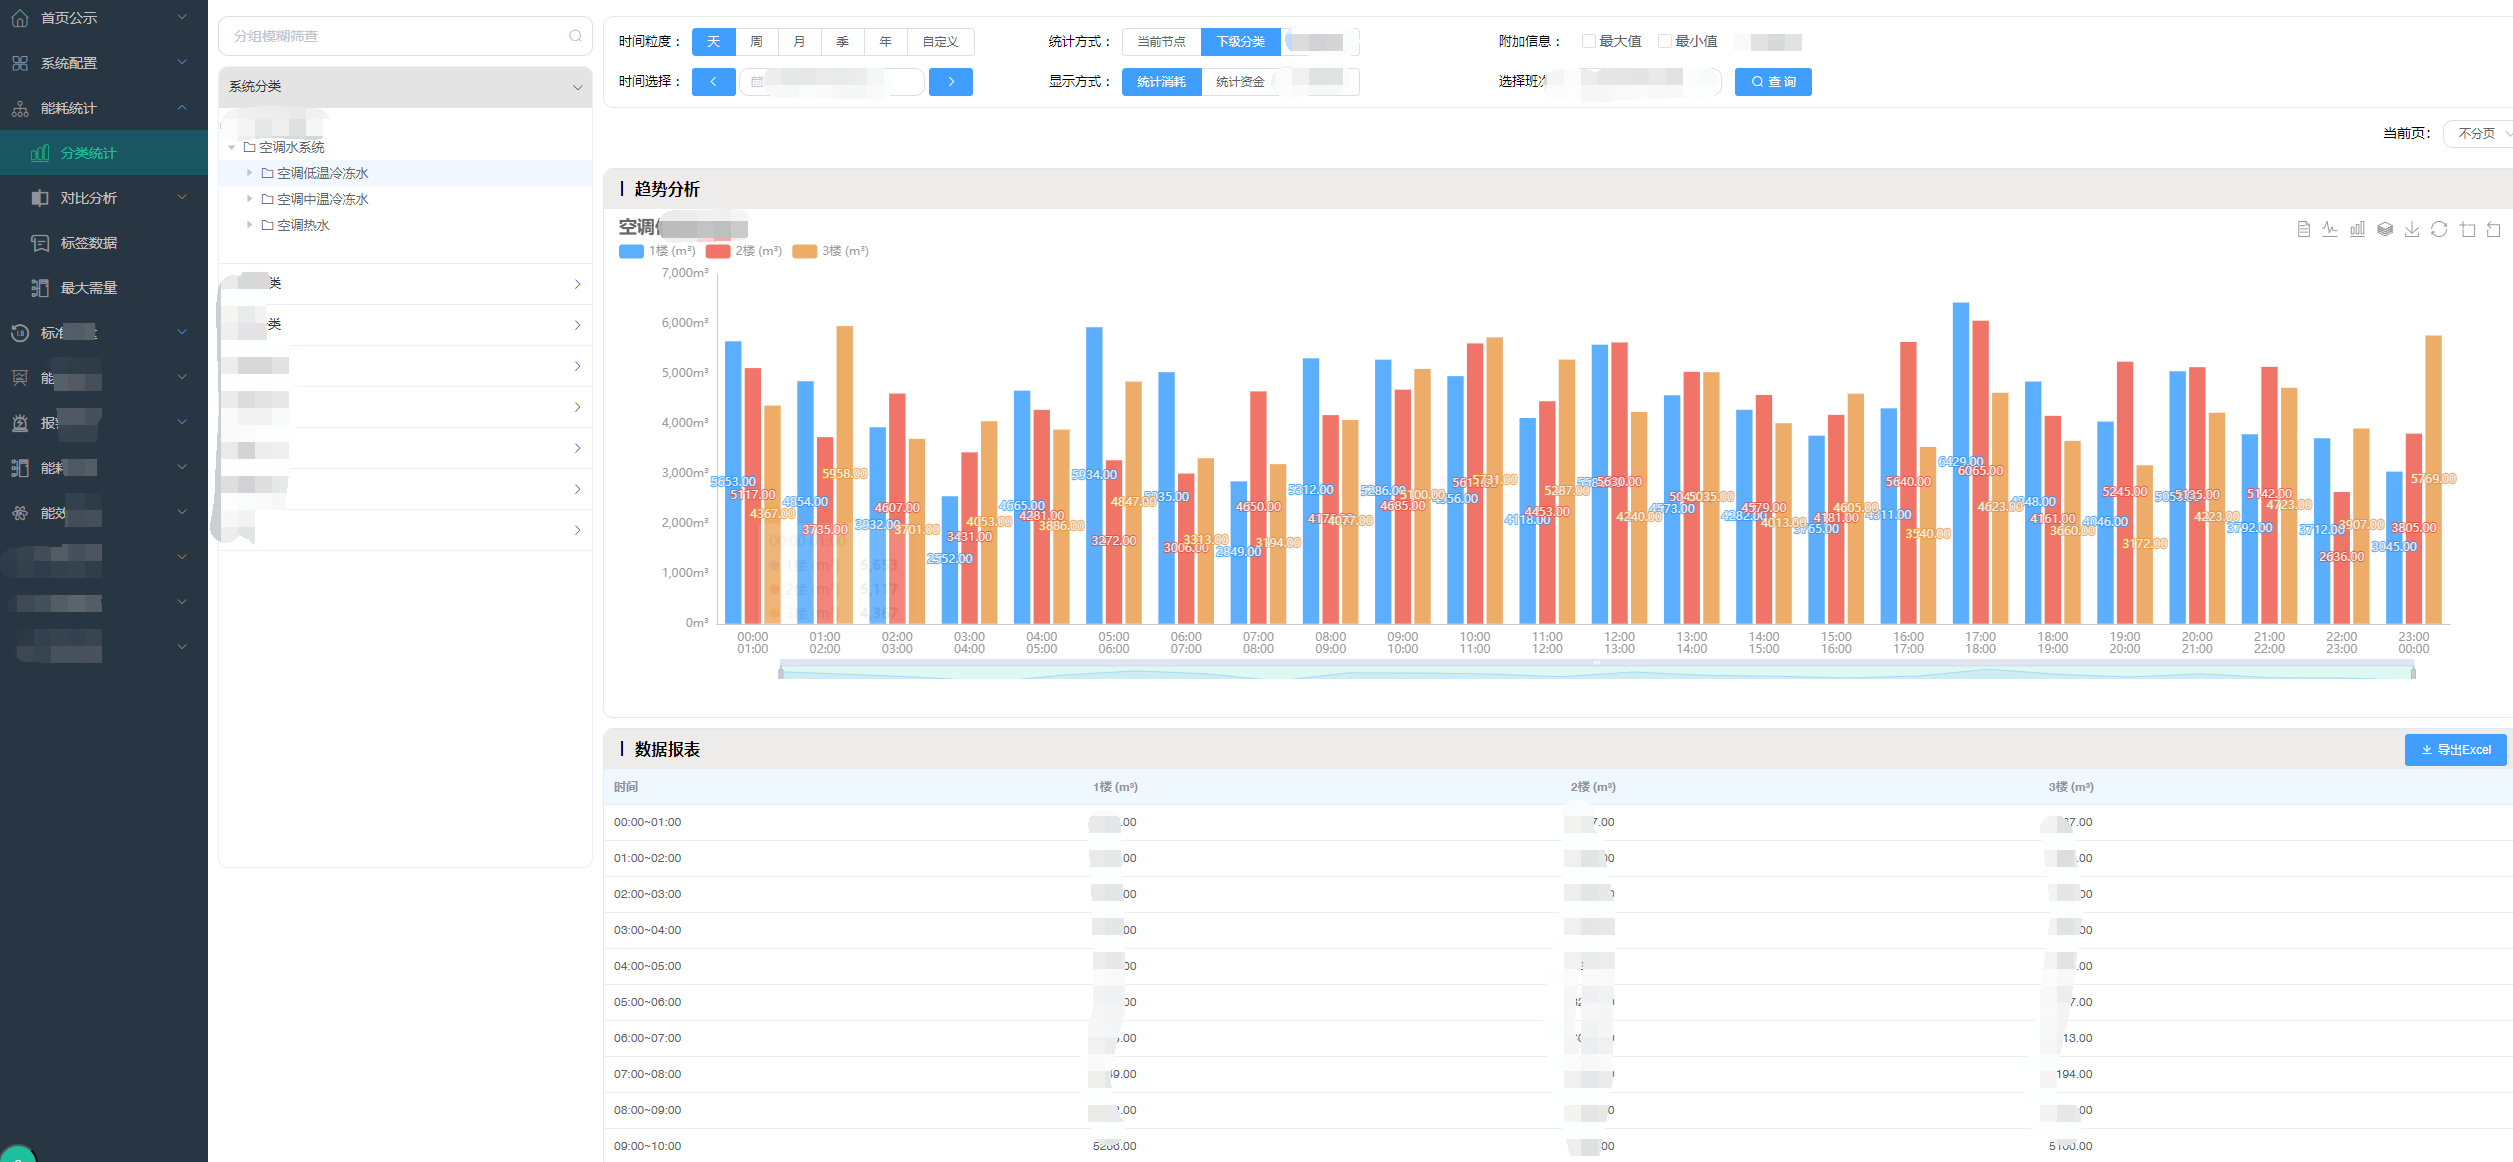2513x1162 pixels.
Task: Click calendar icon in date picker
Action: click(757, 82)
